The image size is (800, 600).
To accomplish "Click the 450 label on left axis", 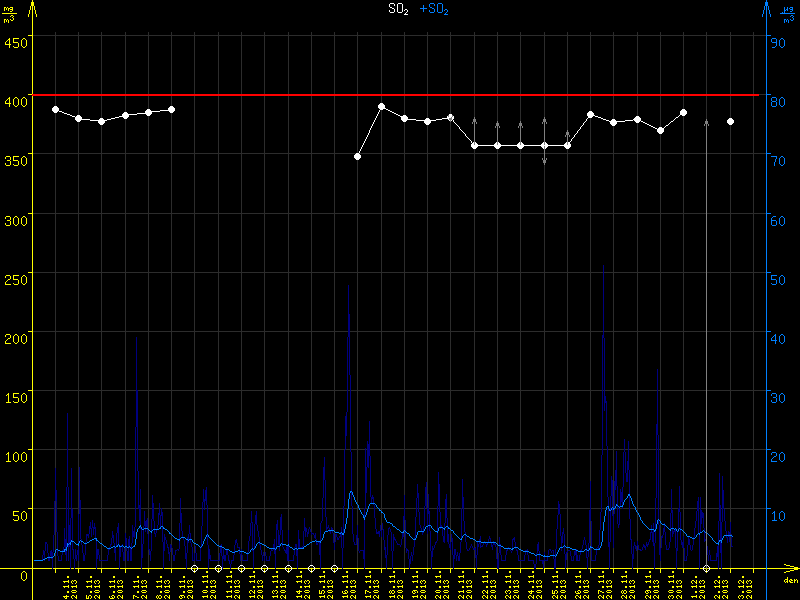I will coord(16,41).
